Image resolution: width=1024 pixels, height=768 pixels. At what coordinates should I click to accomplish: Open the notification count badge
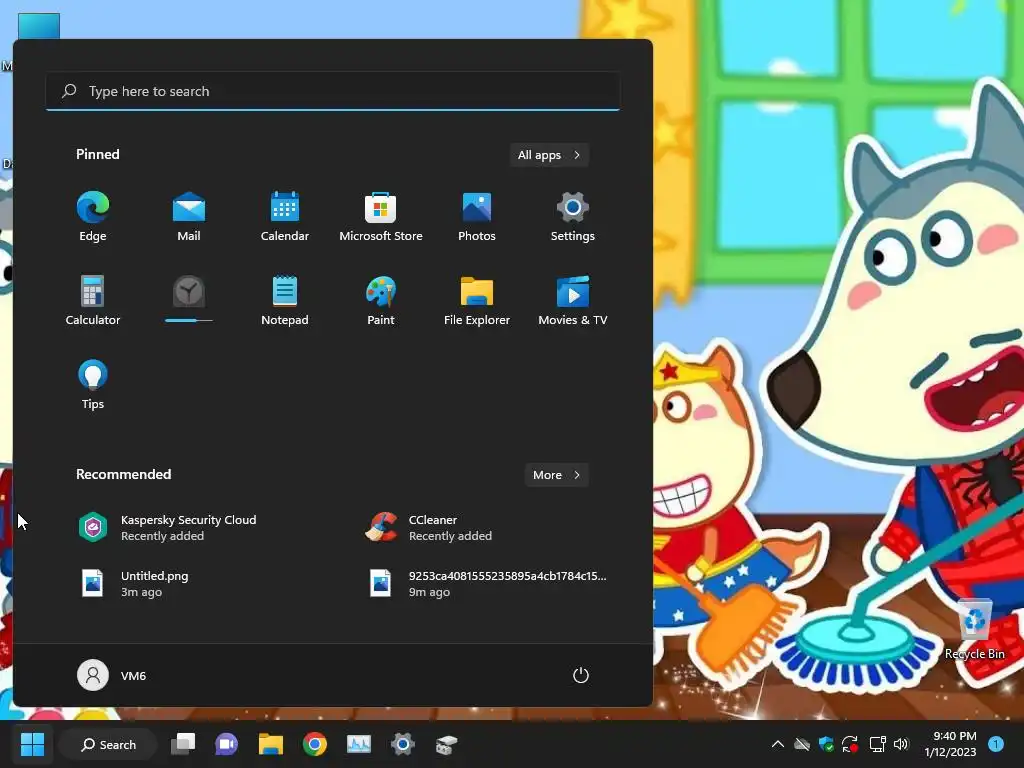tap(996, 744)
